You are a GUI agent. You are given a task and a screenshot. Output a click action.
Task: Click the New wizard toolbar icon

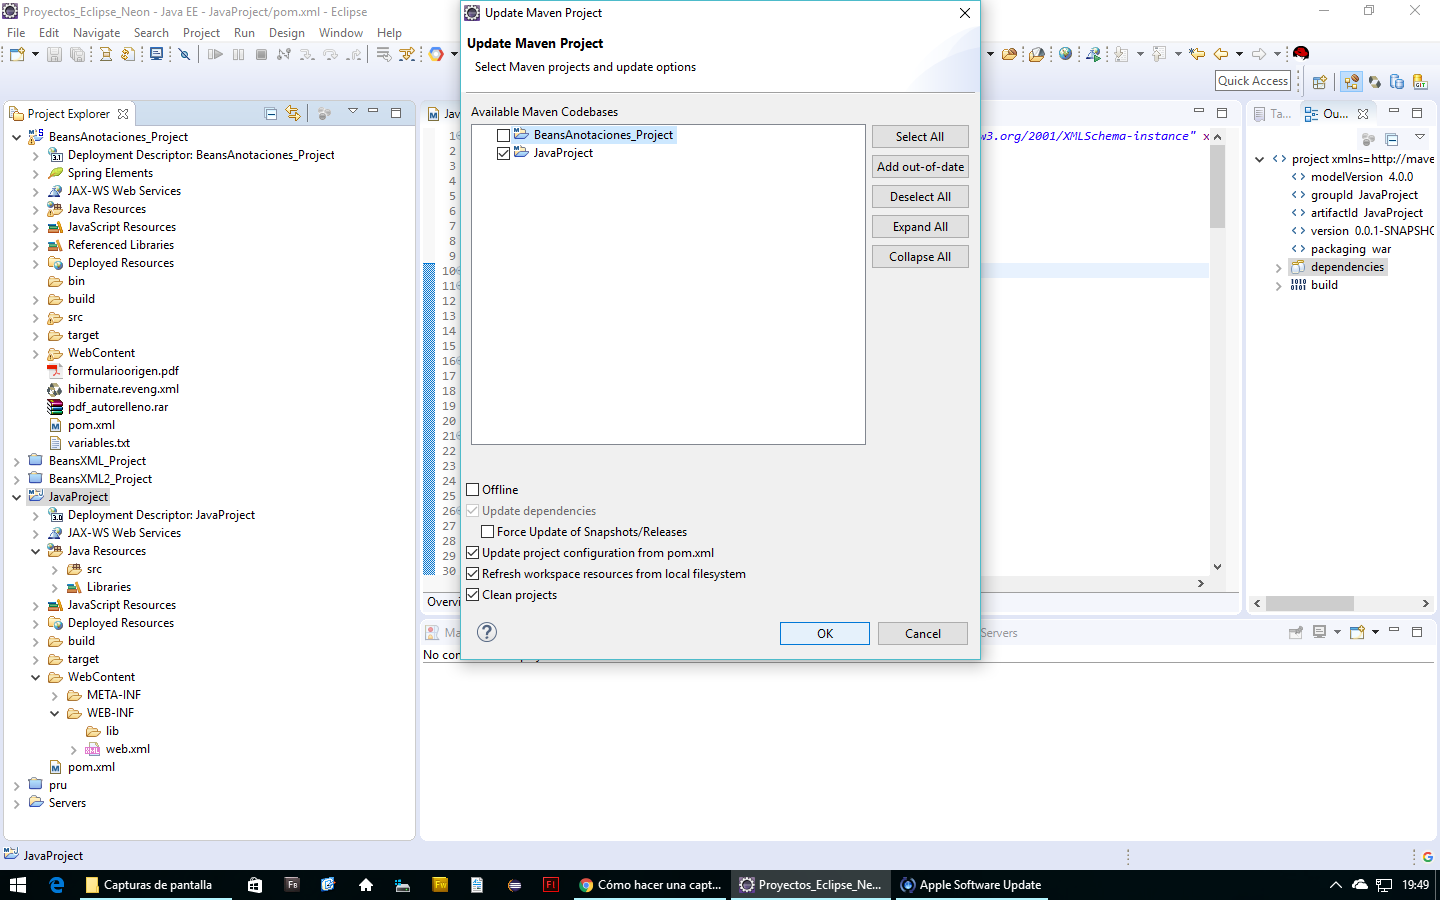click(17, 54)
